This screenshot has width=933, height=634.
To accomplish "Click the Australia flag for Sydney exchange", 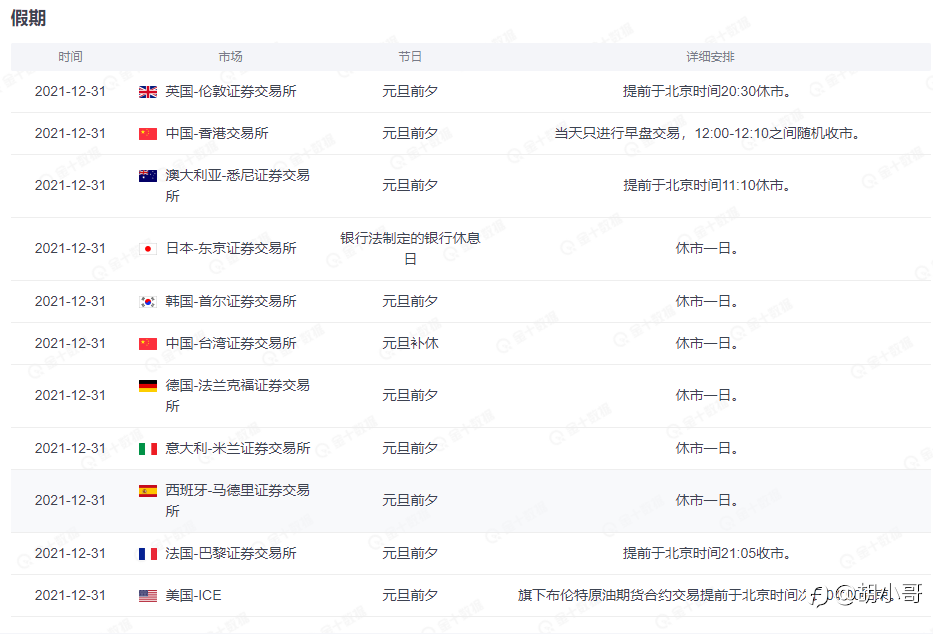I will [148, 176].
